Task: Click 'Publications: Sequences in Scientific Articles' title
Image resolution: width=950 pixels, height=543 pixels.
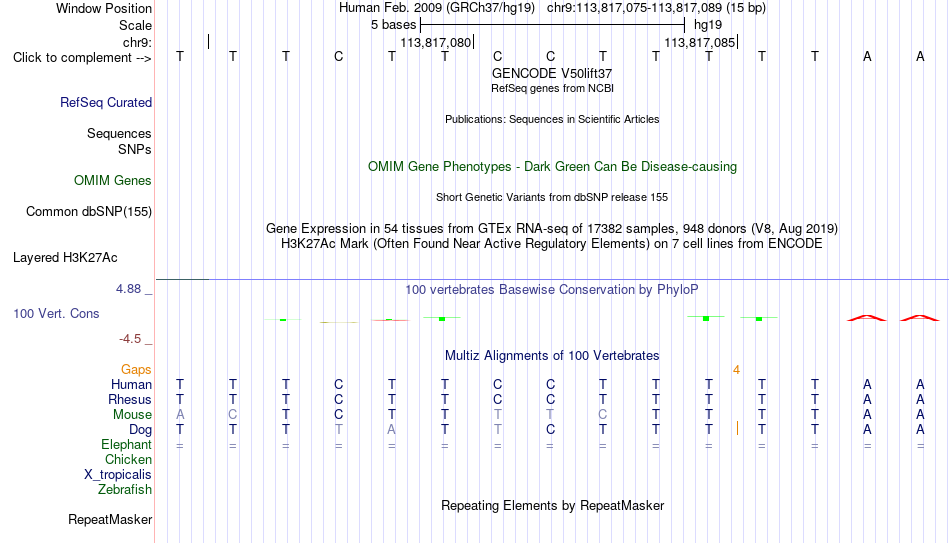Action: 552,119
